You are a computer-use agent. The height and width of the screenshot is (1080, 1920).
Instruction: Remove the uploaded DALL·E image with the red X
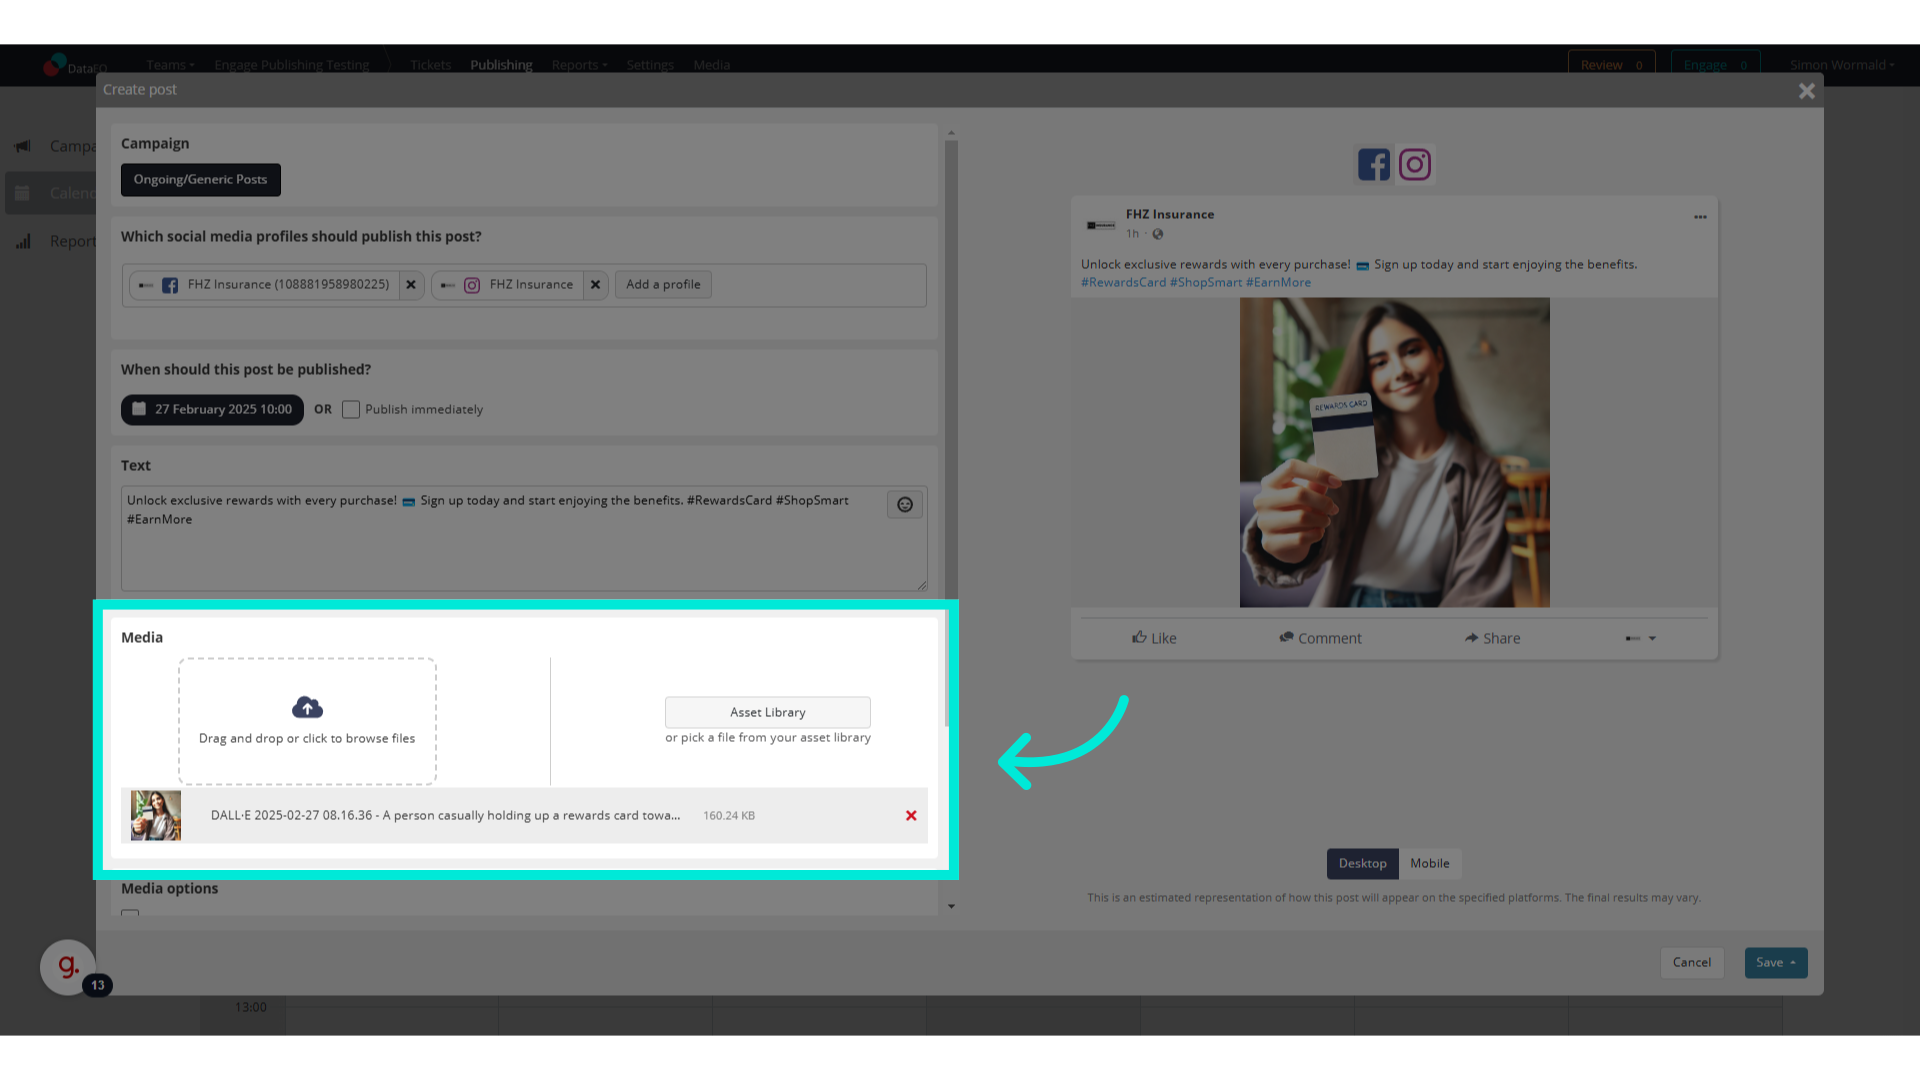(911, 816)
